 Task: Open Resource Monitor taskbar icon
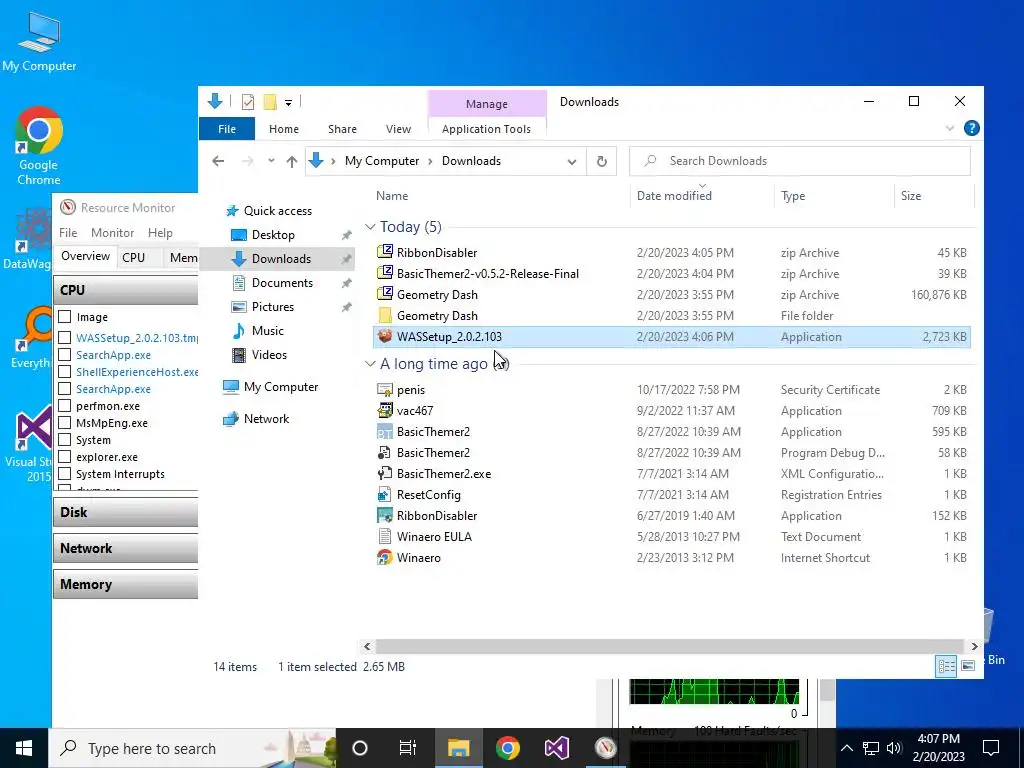(x=605, y=748)
